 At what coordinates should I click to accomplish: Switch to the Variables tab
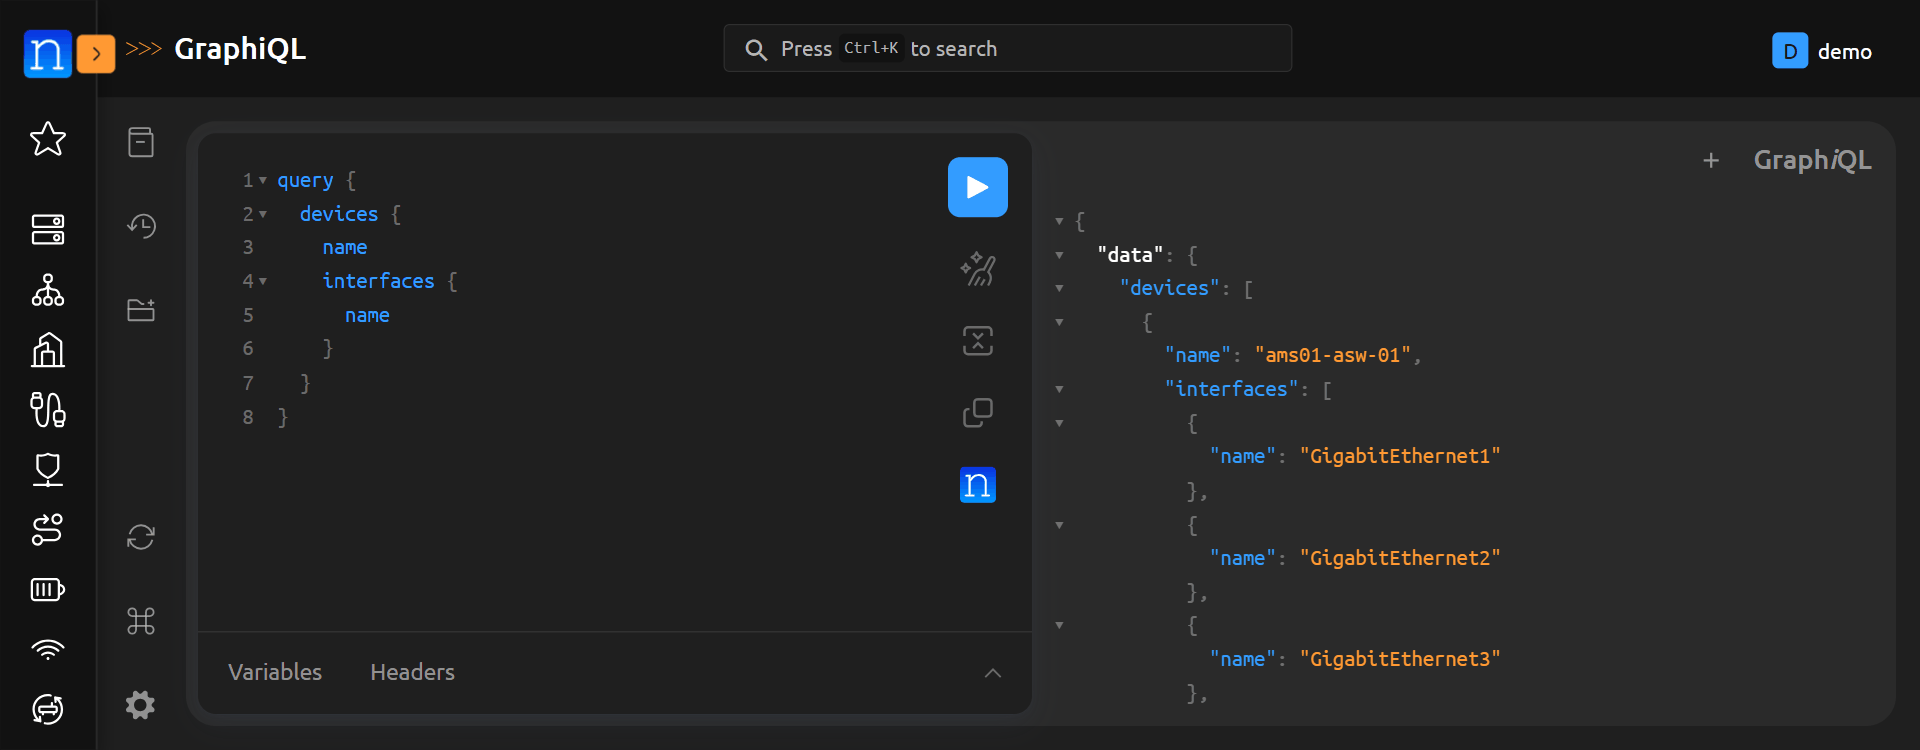275,672
